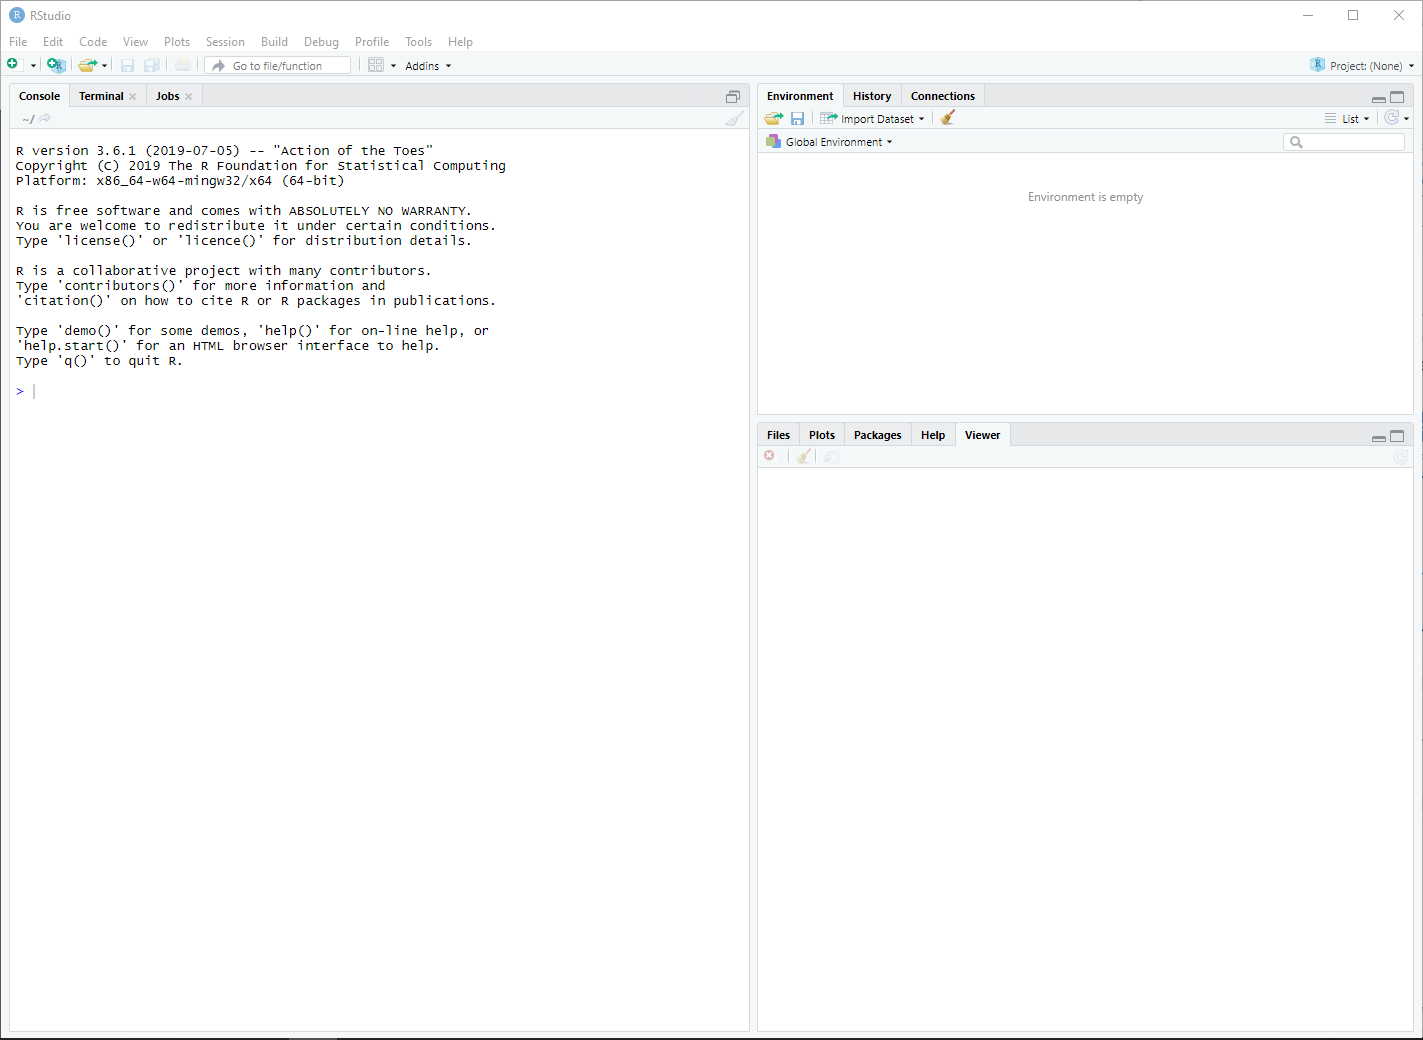Click the Save All documents icon
Viewport: 1423px width, 1040px height.
coord(152,65)
